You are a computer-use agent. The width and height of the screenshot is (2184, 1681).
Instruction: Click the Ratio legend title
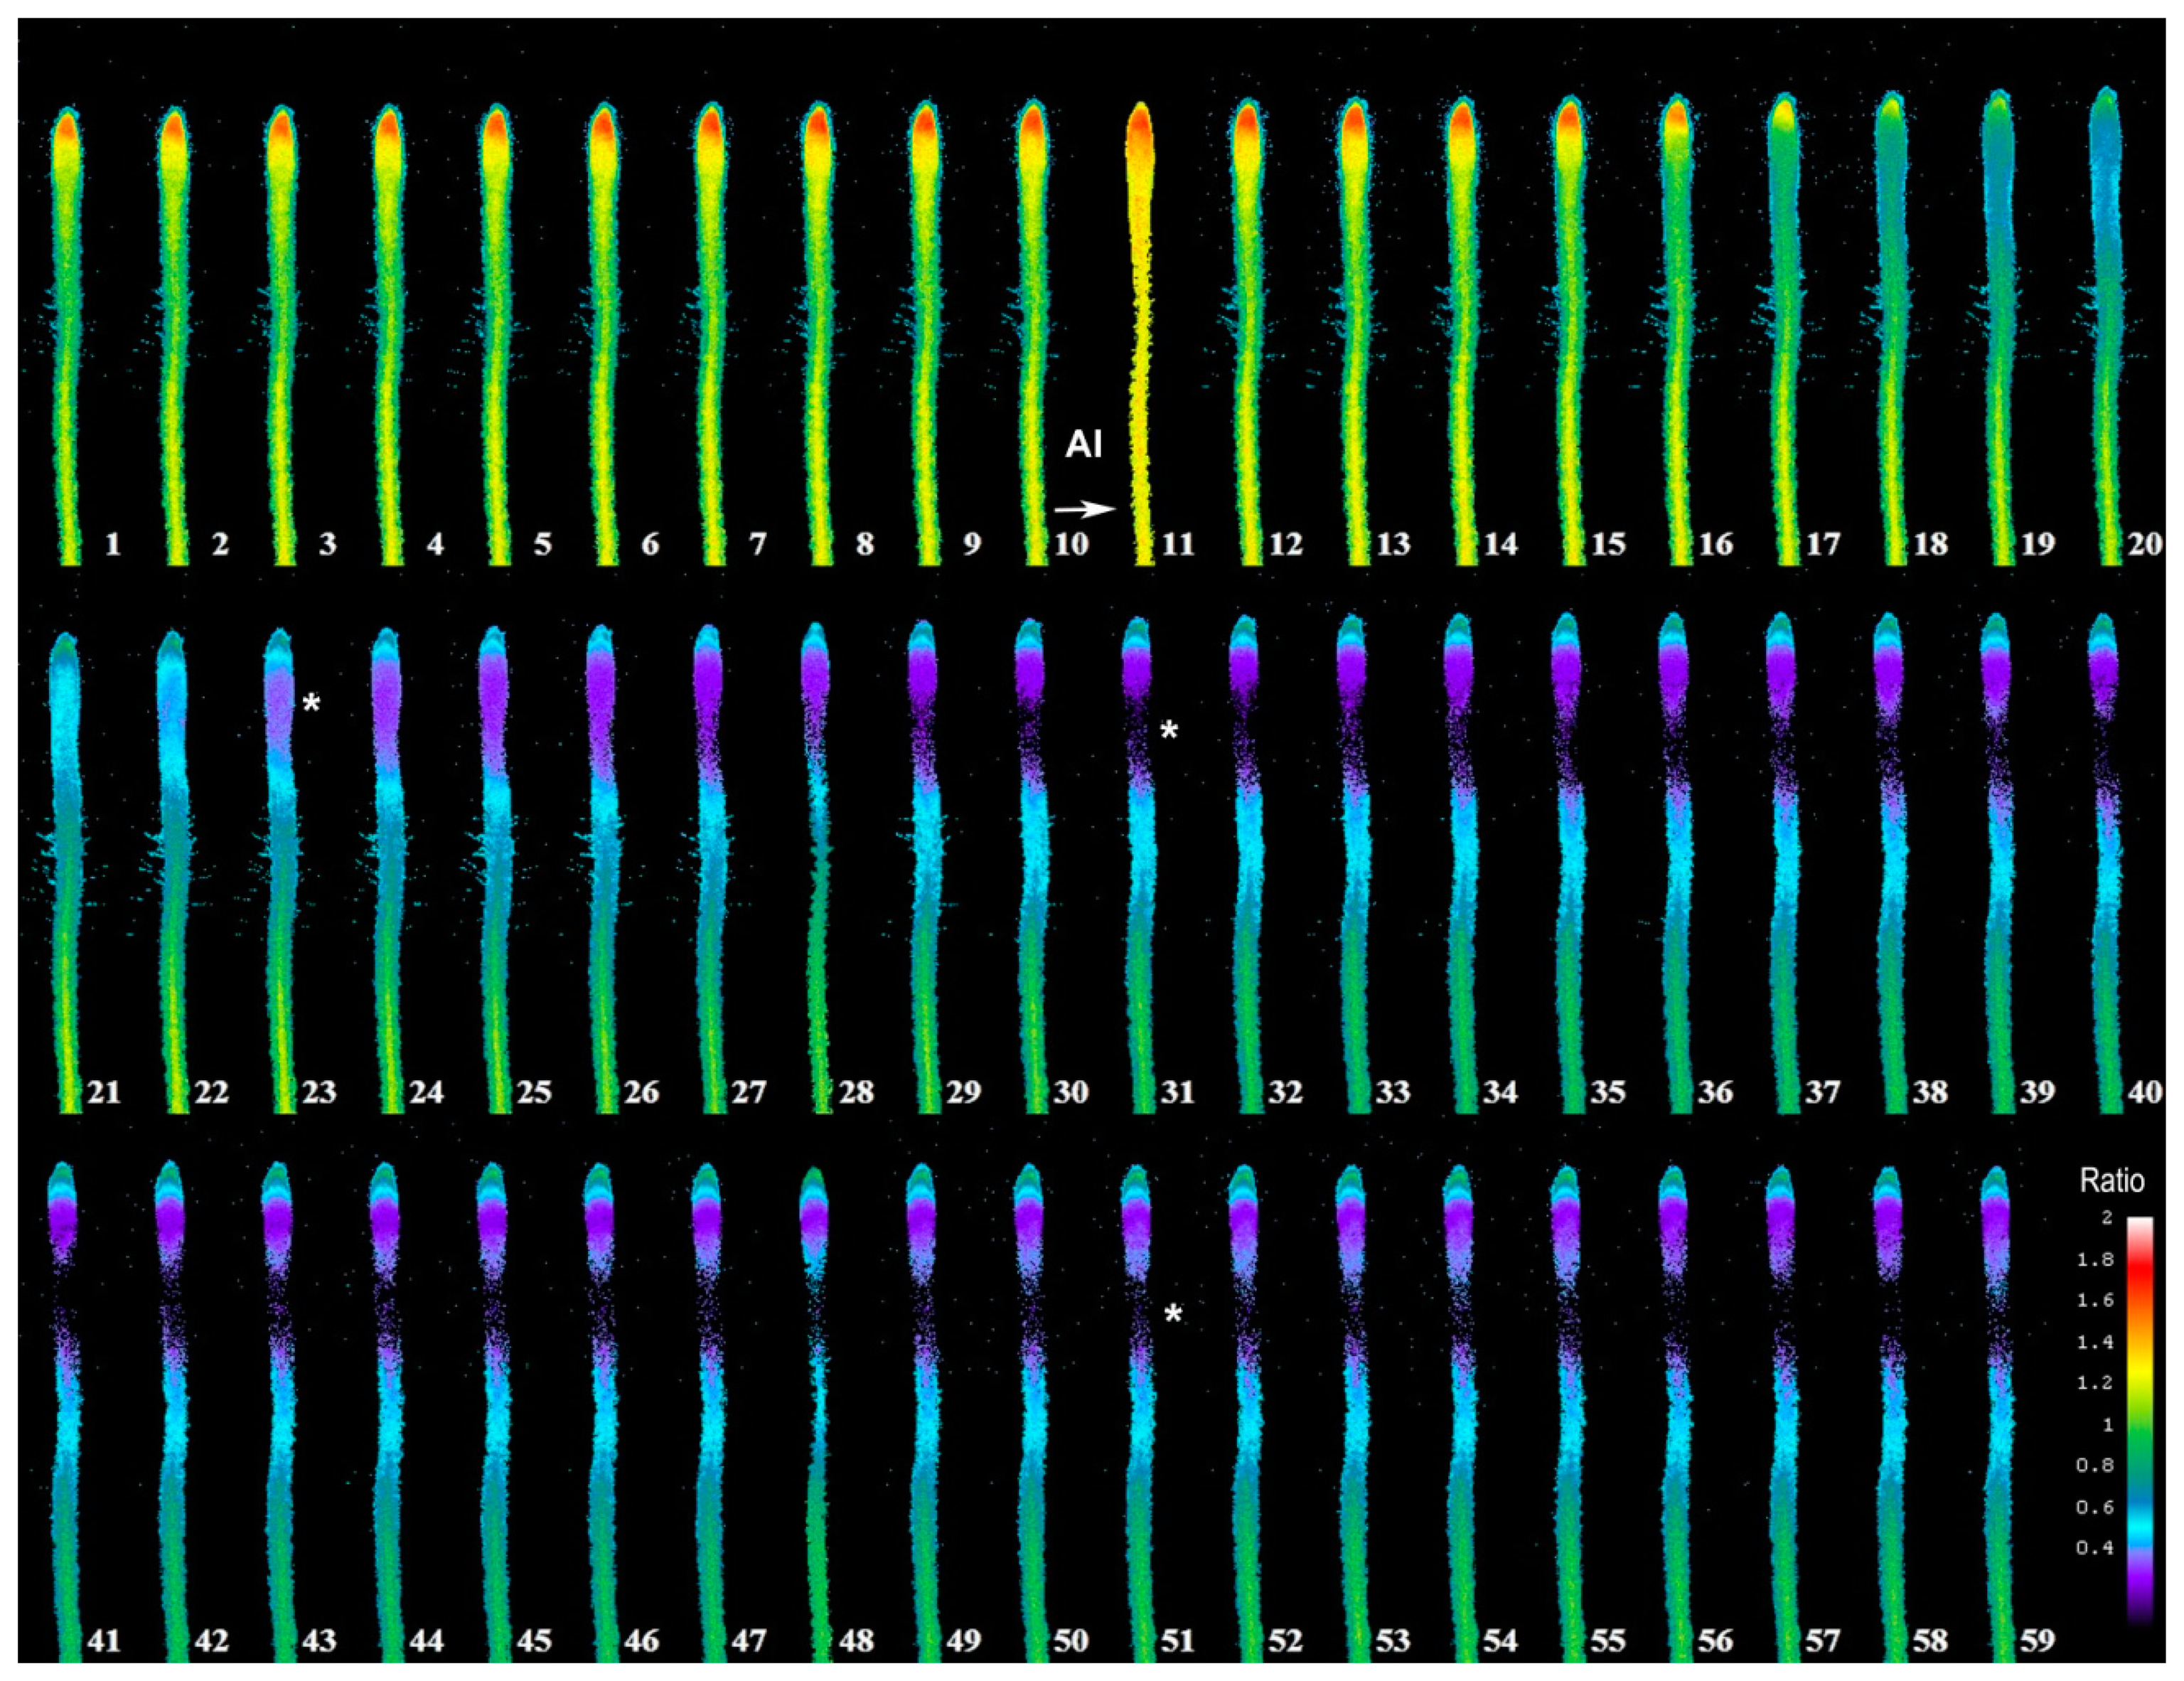[2112, 1181]
